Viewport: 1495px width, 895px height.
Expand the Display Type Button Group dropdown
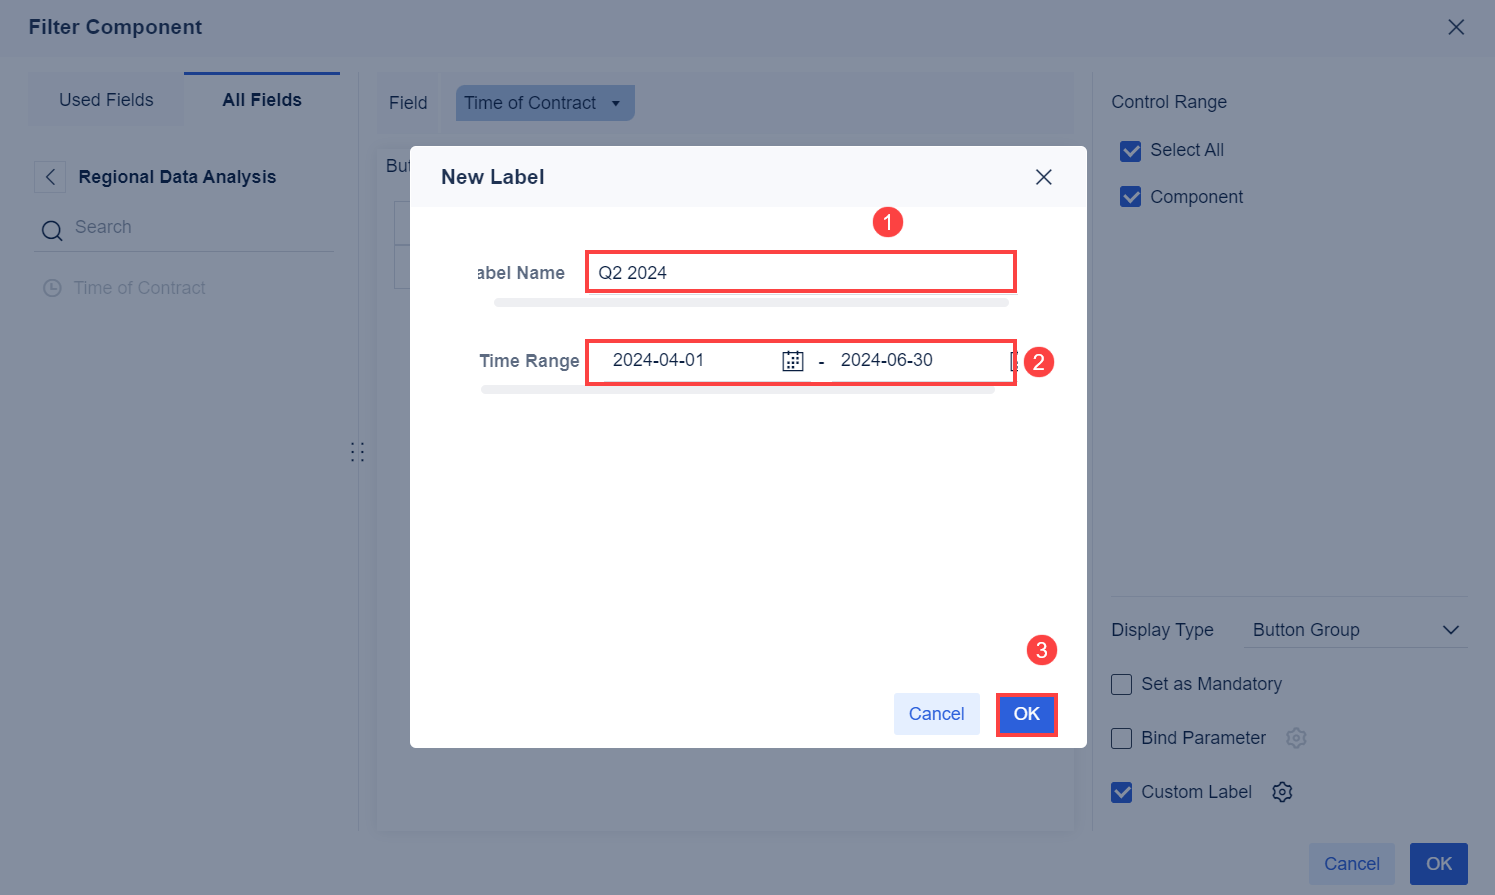coord(1451,630)
